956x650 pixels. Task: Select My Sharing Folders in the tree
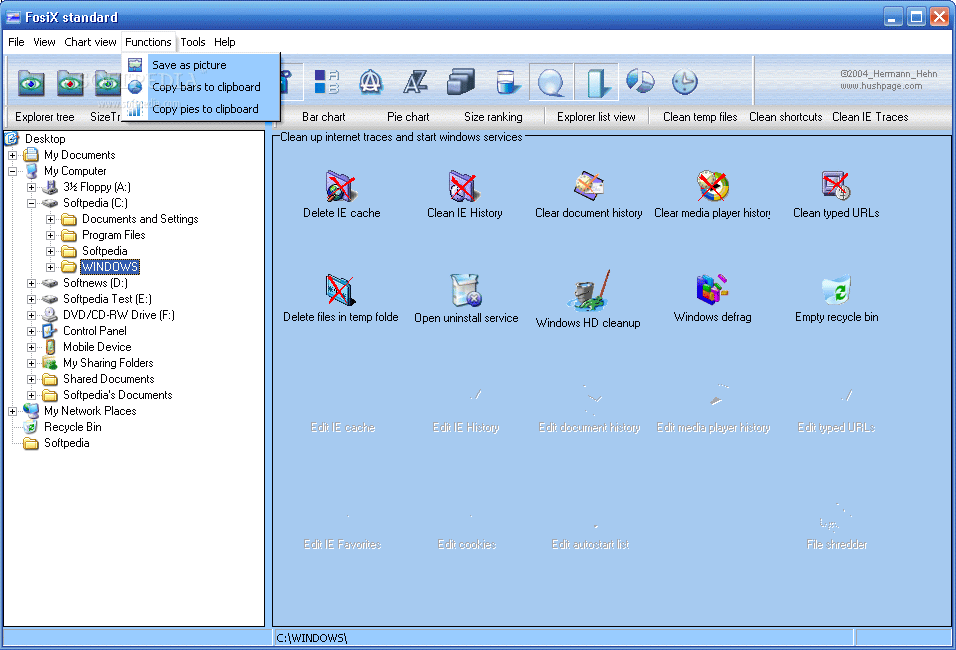tap(108, 363)
